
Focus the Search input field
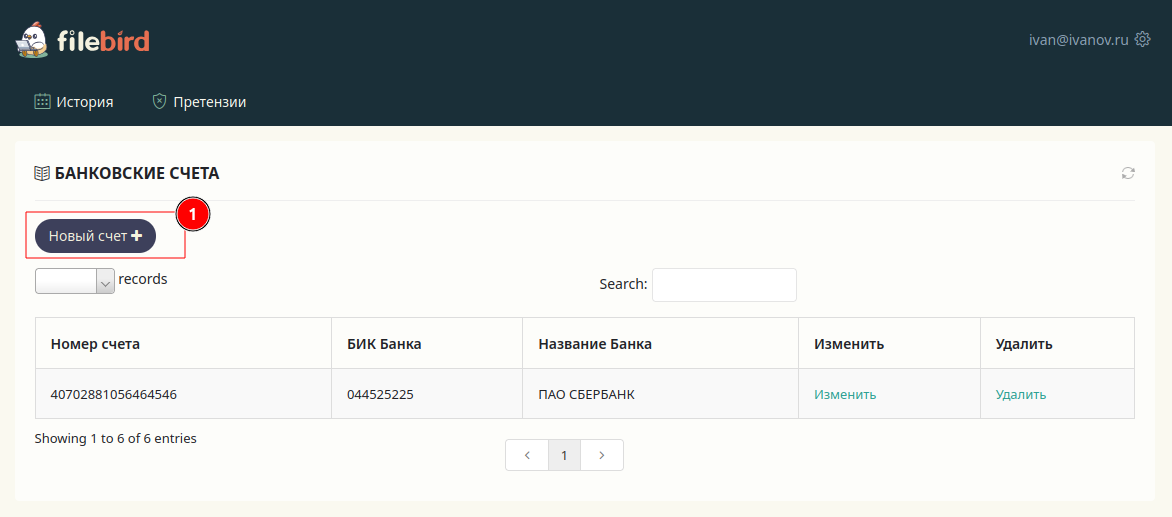point(724,285)
